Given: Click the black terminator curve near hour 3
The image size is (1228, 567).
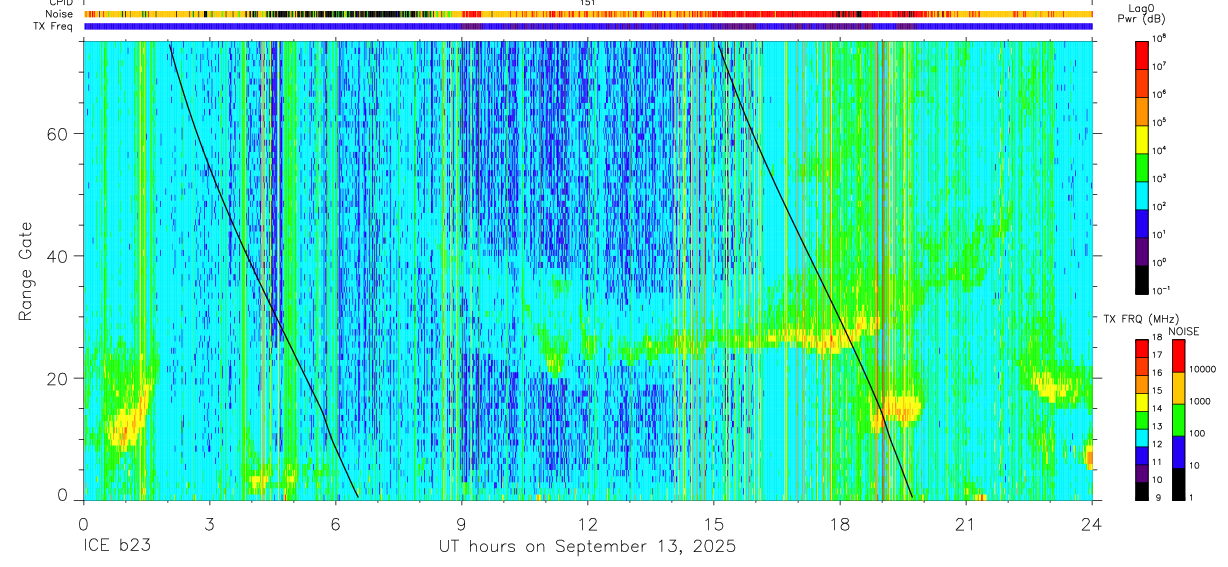Looking at the screenshot, I should point(209,167).
